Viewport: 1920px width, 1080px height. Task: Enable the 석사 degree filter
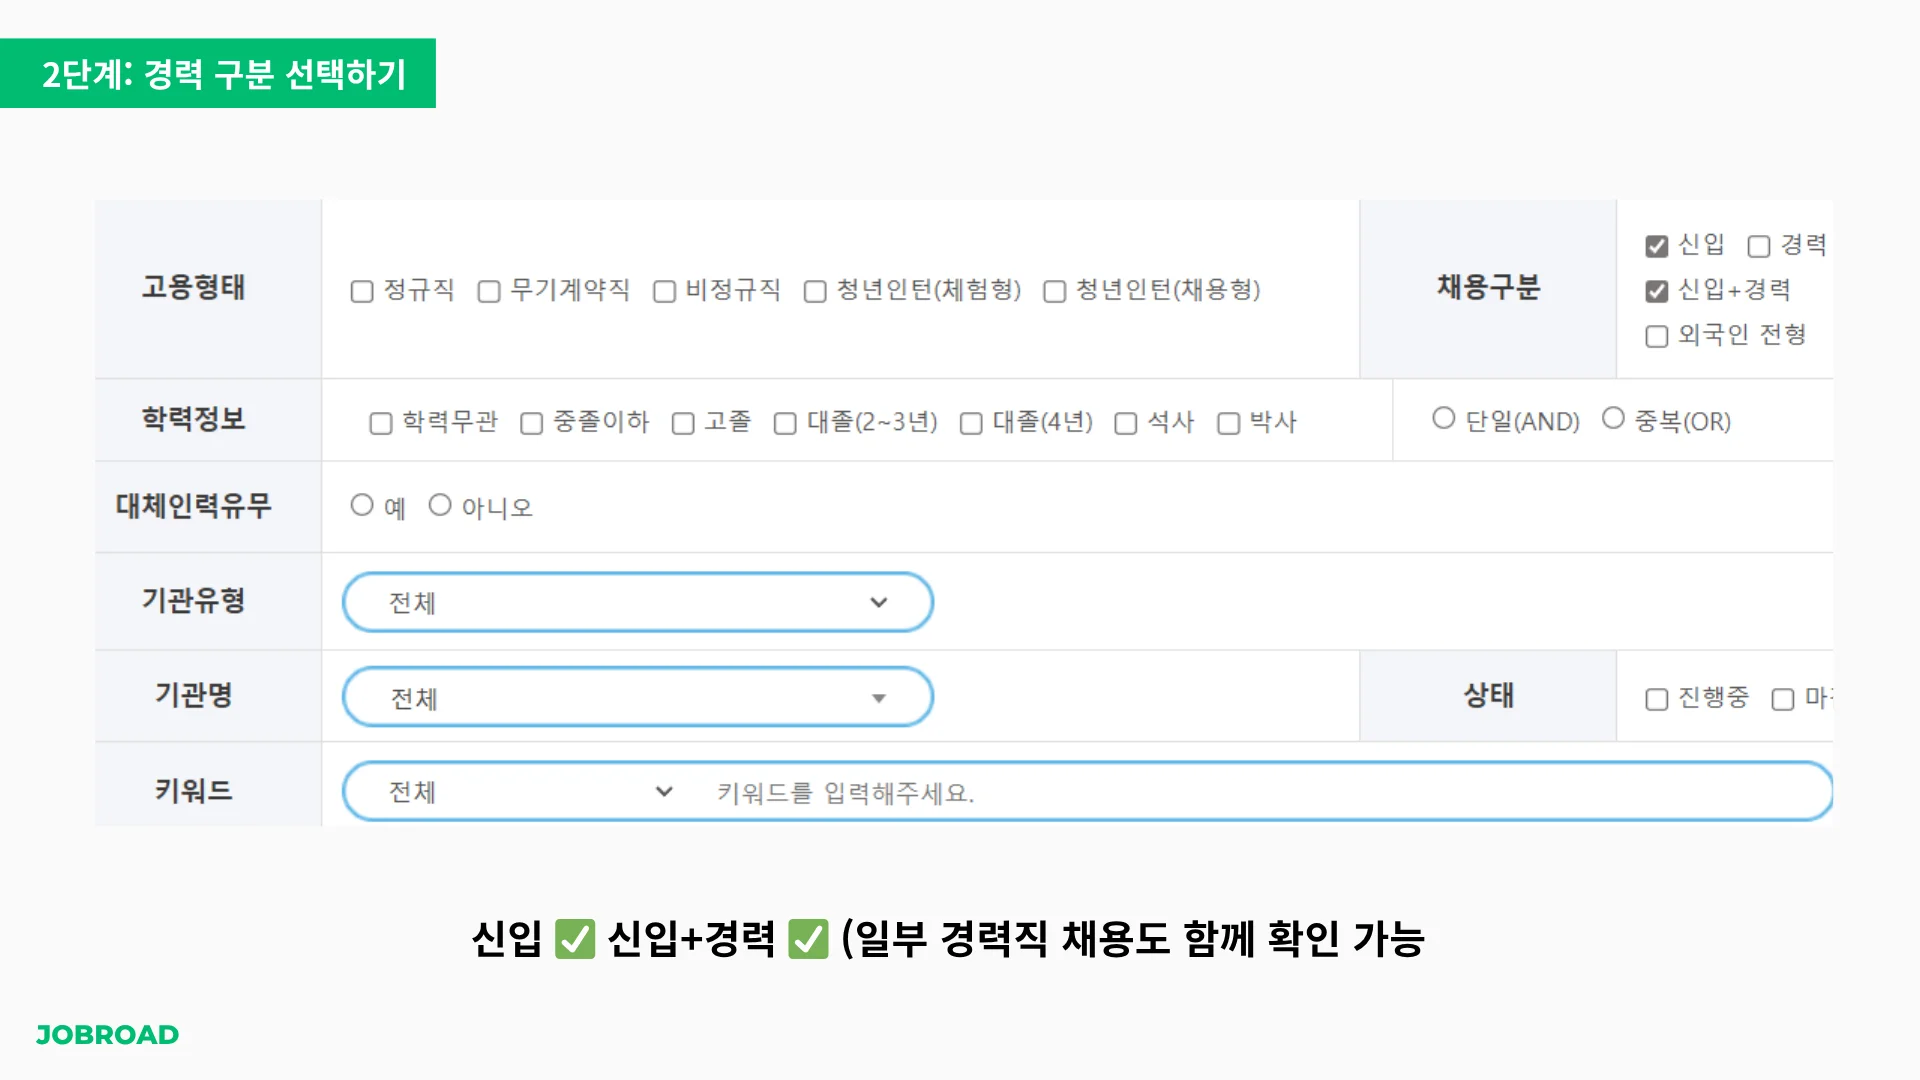[x=1126, y=423]
